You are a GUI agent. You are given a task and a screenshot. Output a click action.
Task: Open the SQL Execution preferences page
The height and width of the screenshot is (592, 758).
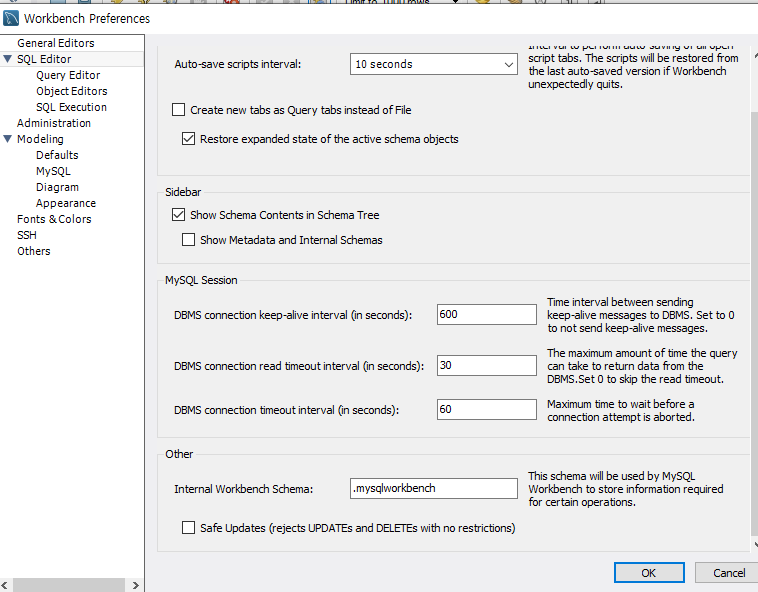click(x=71, y=107)
